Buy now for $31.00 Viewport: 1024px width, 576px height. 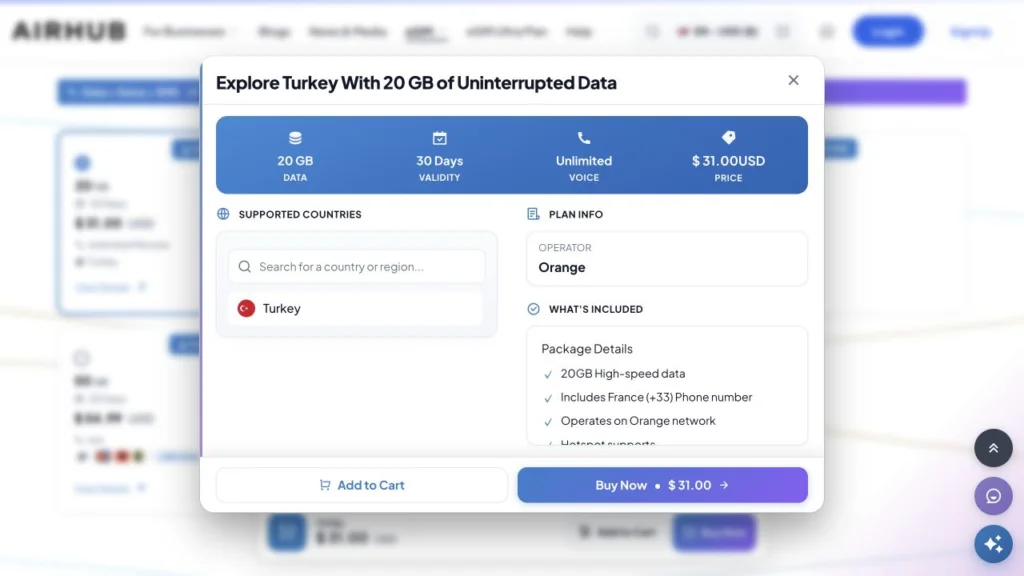coord(662,485)
